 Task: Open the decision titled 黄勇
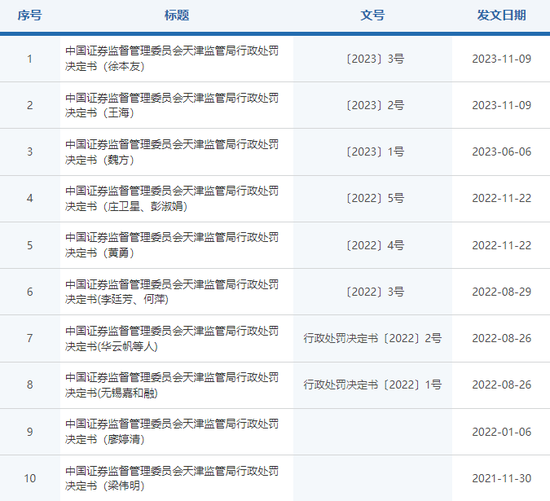tap(172, 245)
